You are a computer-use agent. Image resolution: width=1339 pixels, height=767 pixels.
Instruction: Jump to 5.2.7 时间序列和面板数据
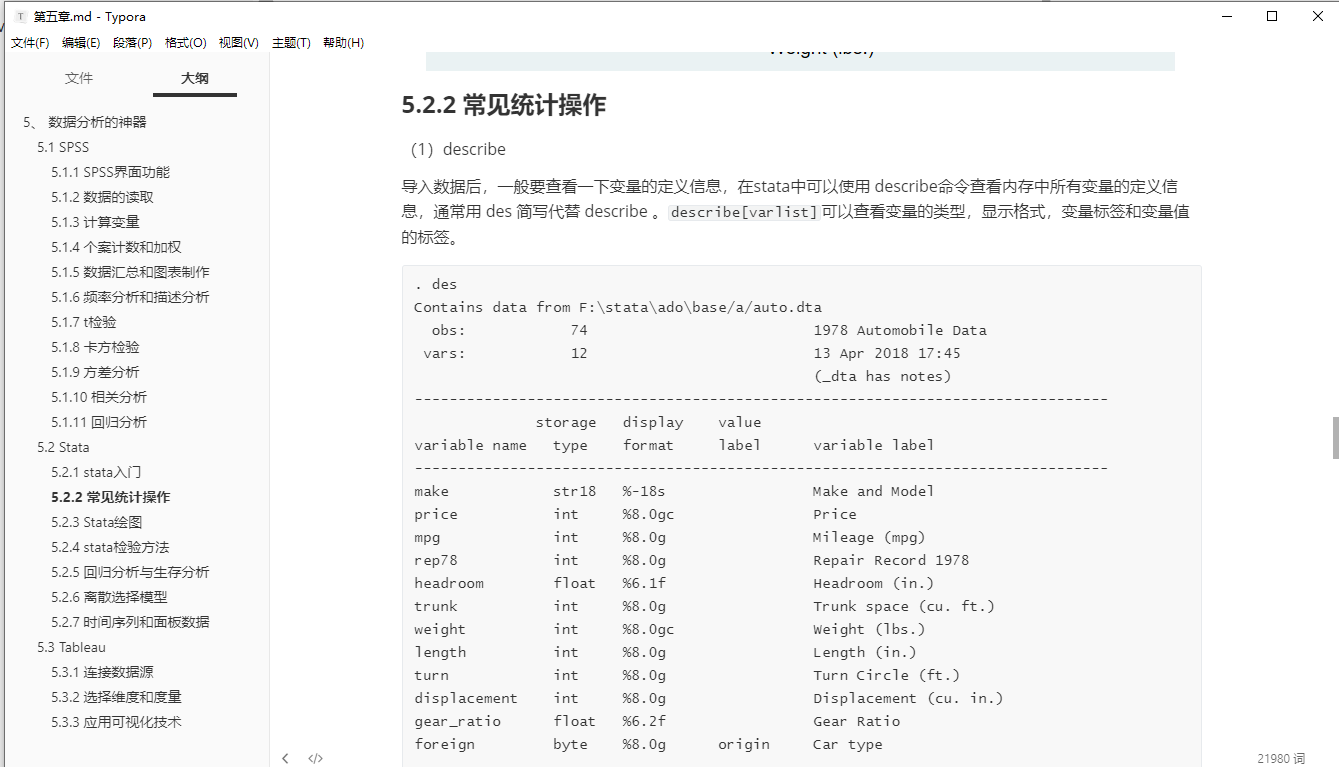pyautogui.click(x=130, y=622)
